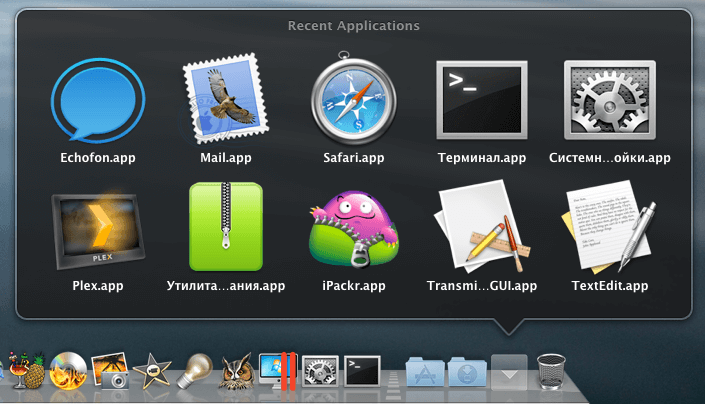Open Terminal icon in the Dock
The height and width of the screenshot is (404, 705).
coord(362,371)
